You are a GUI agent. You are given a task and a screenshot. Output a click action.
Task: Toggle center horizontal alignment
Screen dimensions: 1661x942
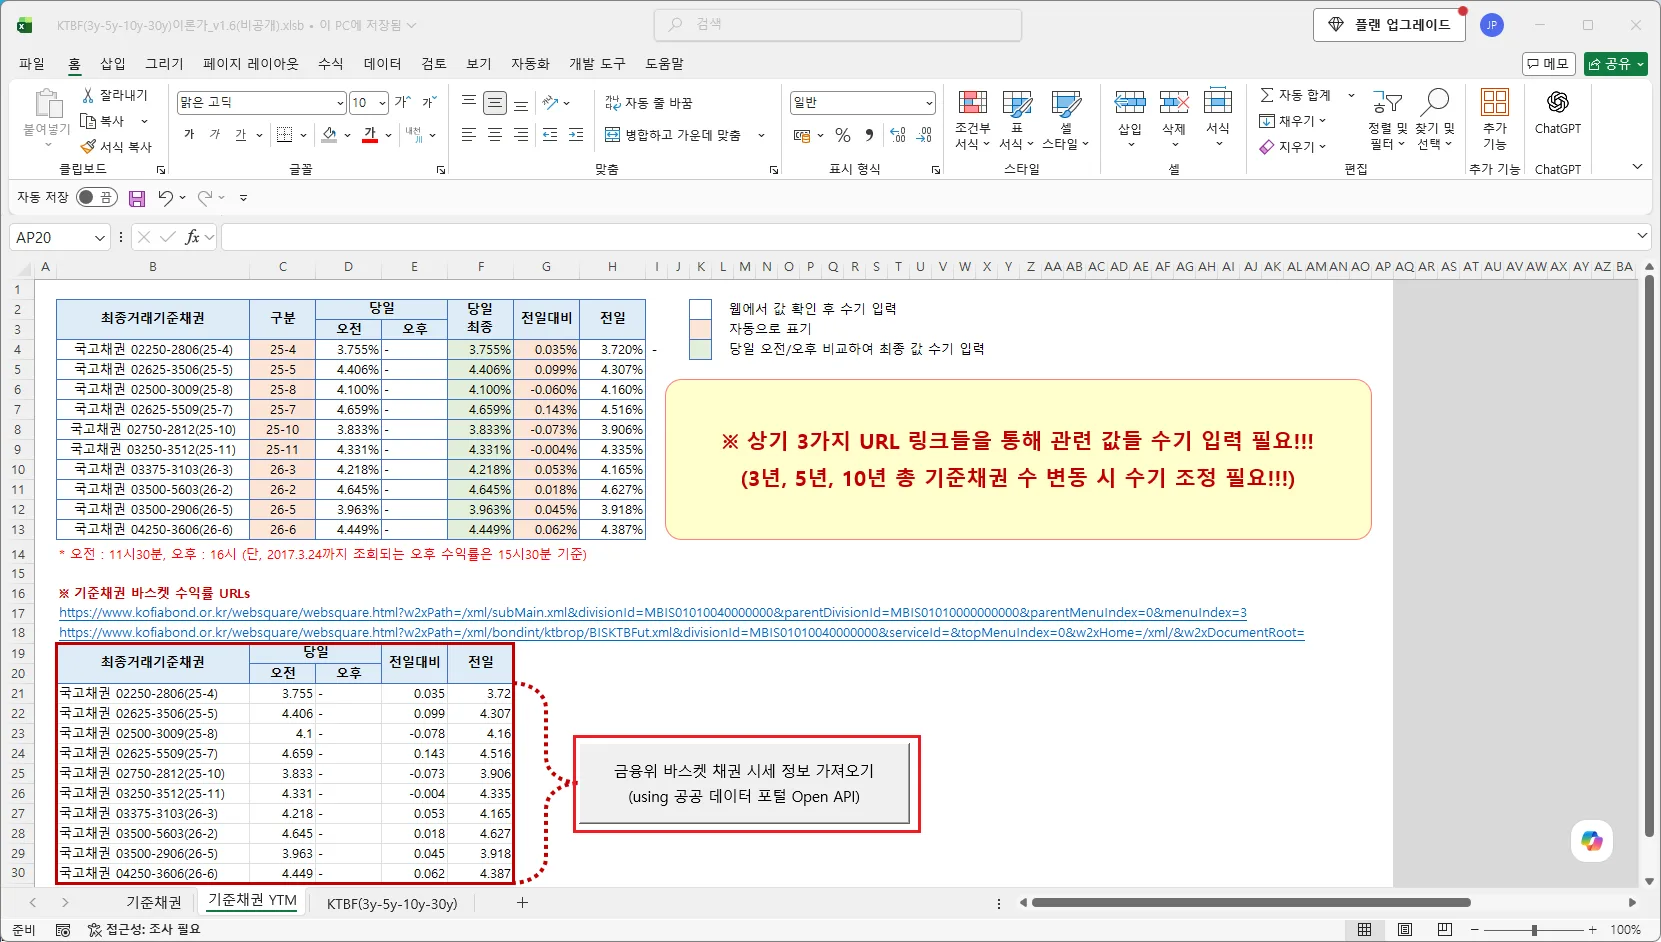[495, 135]
